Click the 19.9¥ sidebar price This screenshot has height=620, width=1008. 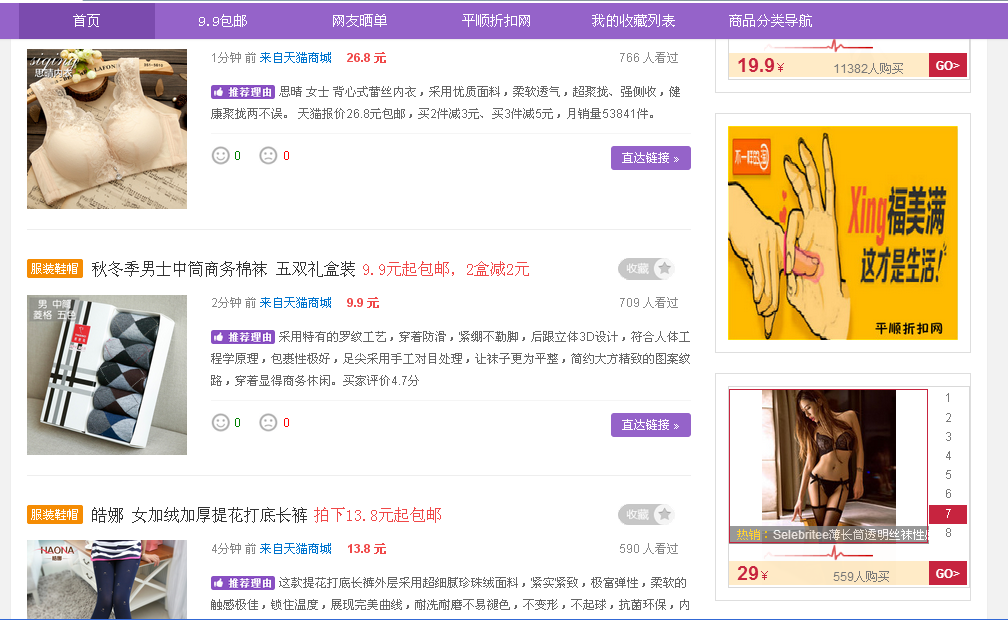[760, 66]
